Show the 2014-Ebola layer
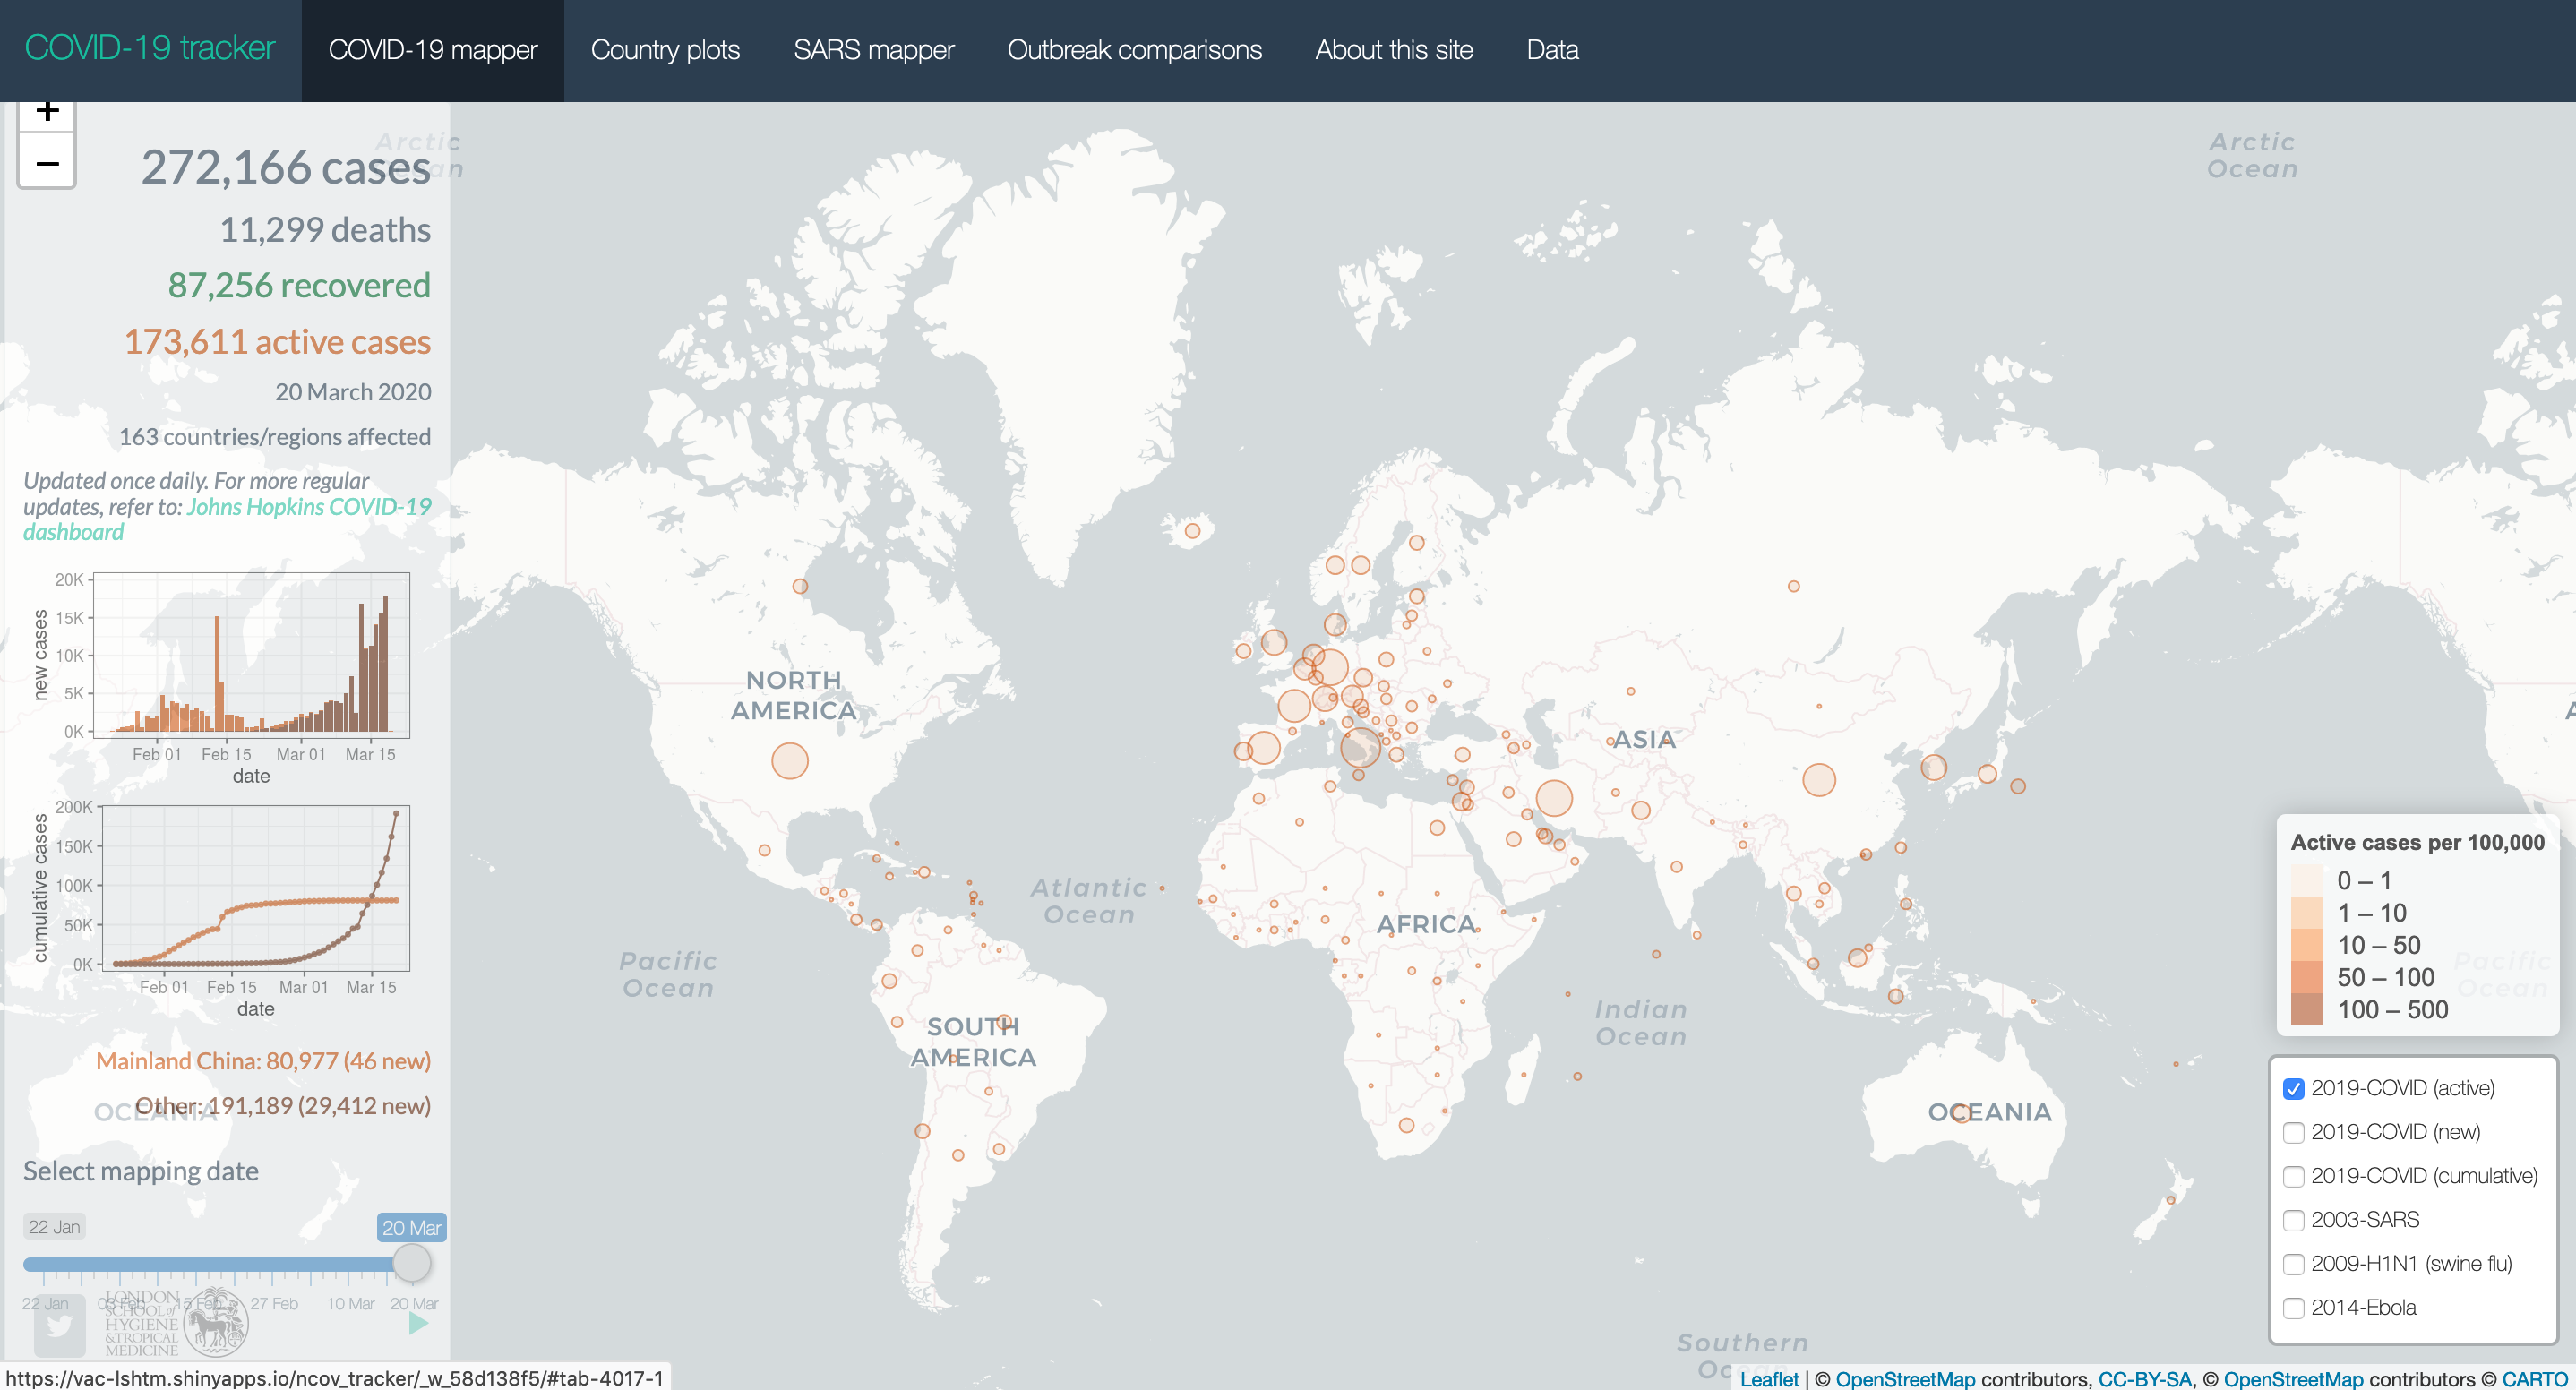The height and width of the screenshot is (1390, 2576). coord(2294,1308)
